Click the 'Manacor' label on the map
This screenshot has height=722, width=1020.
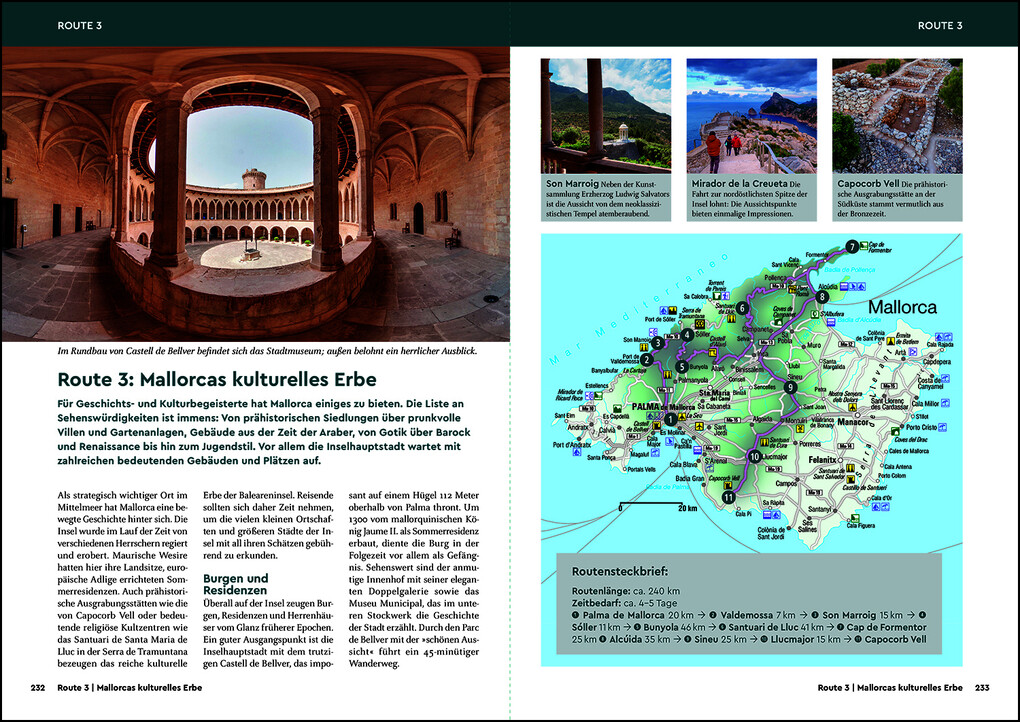click(x=853, y=421)
